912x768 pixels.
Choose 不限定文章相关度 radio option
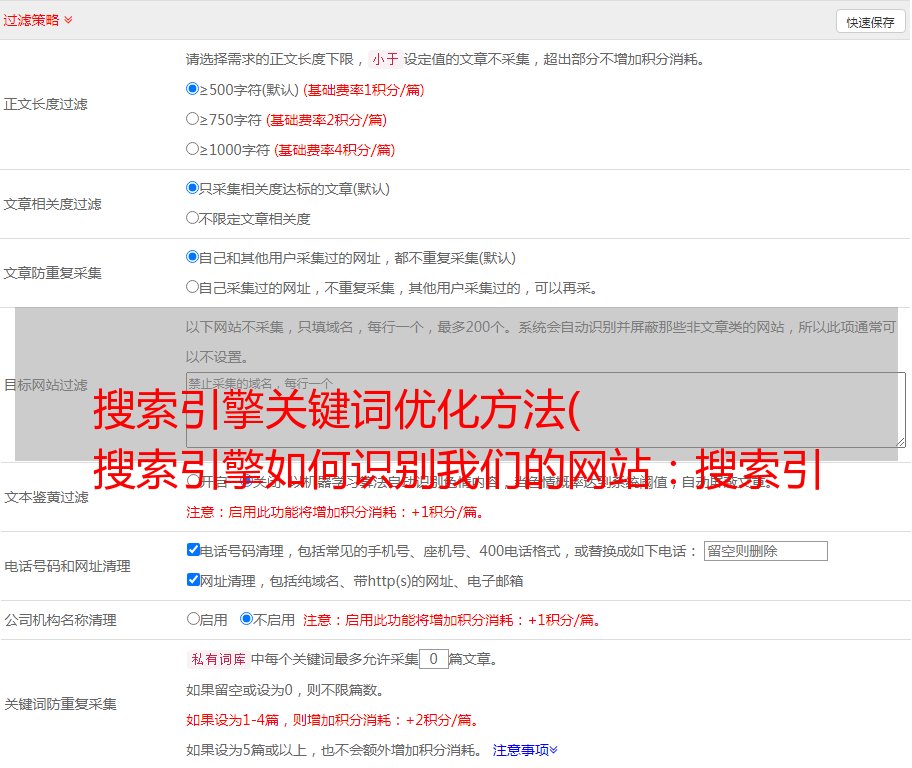tap(193, 218)
